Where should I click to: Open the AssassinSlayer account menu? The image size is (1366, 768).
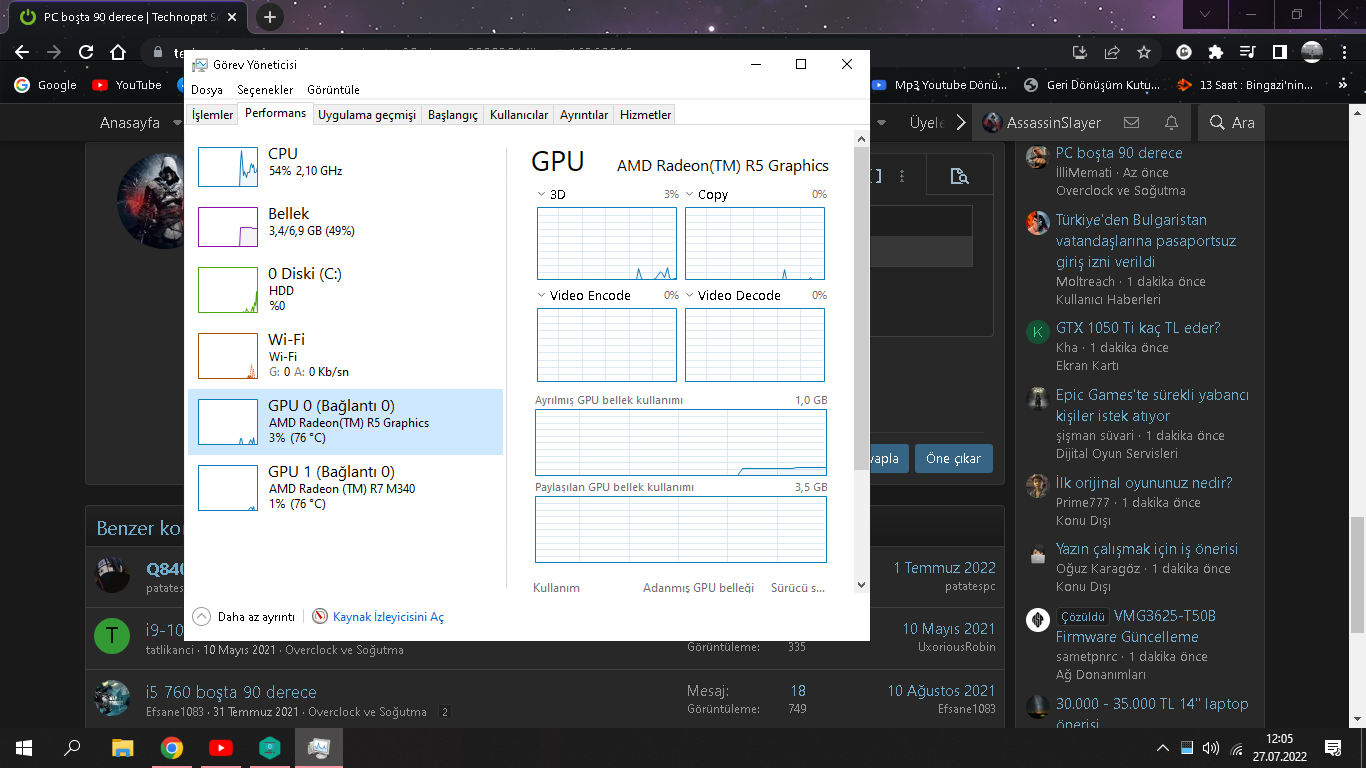[x=1041, y=122]
